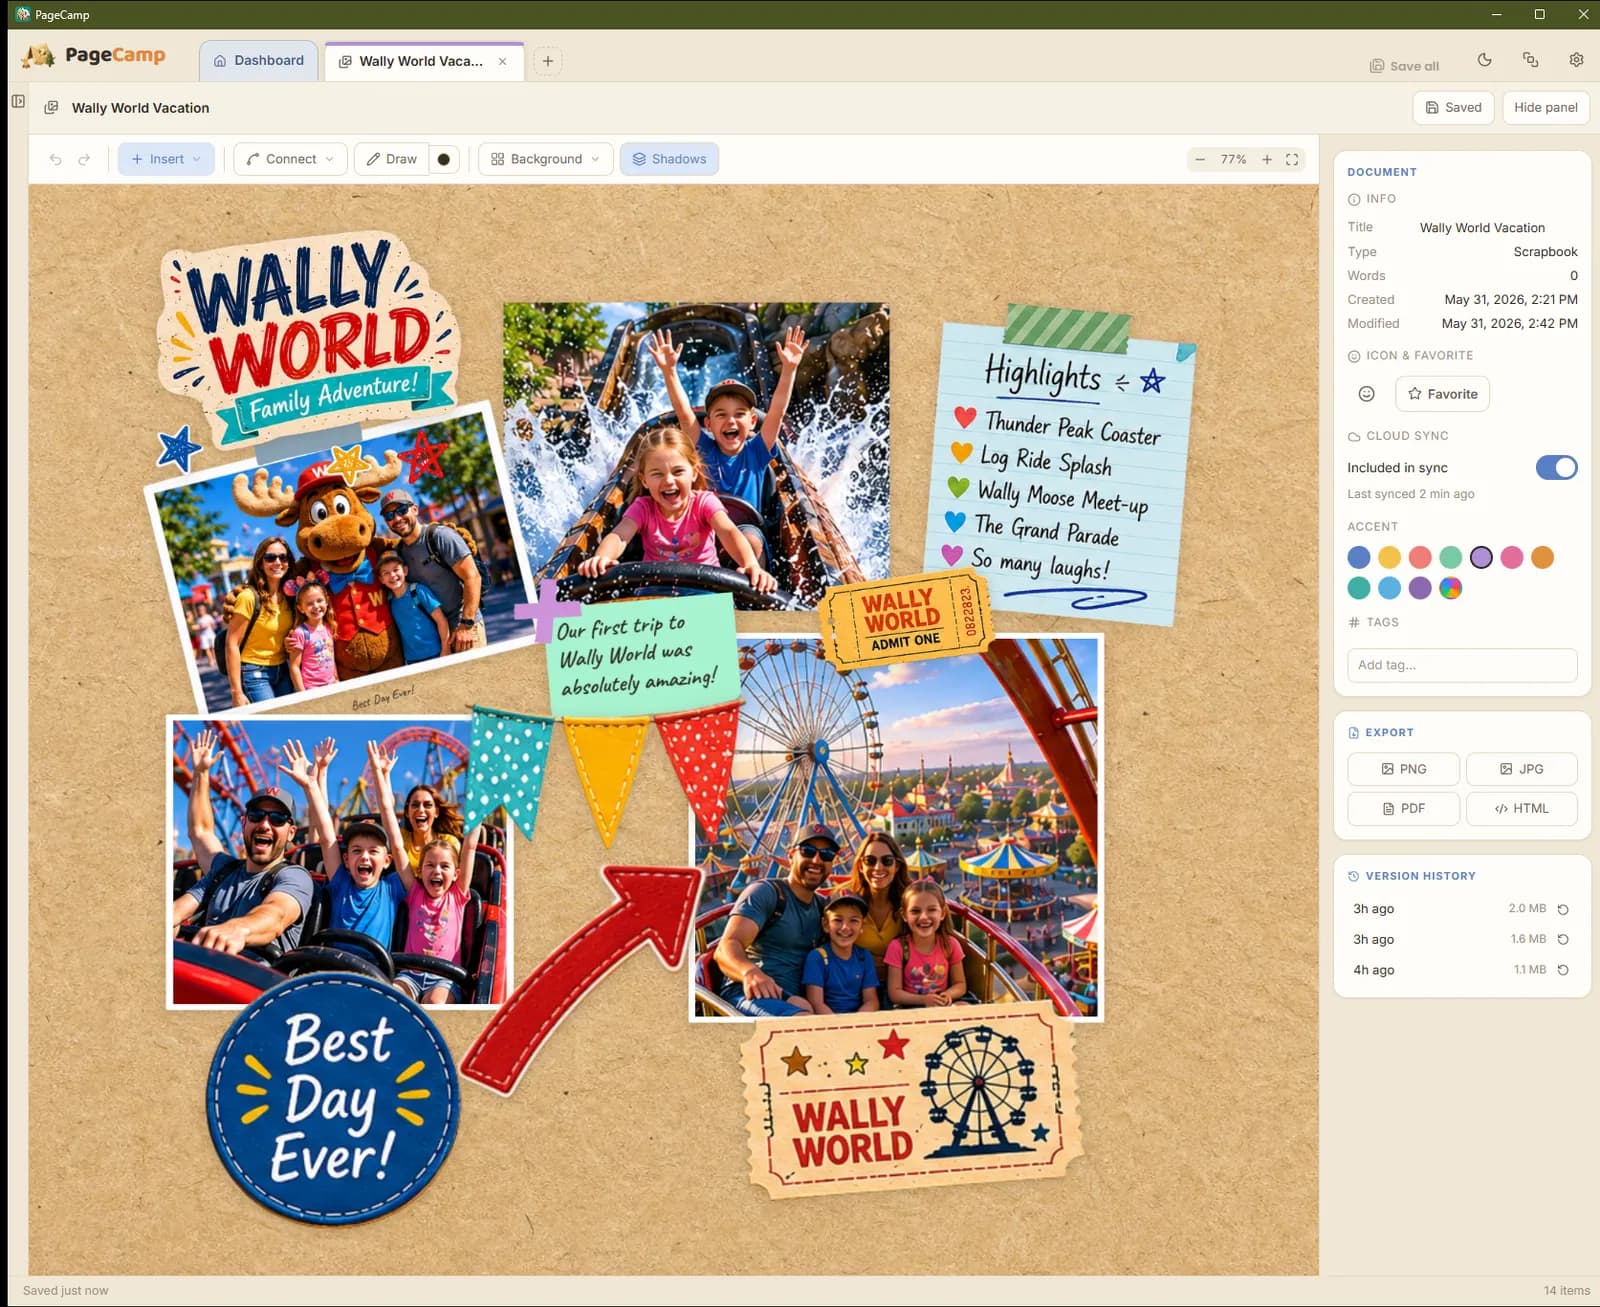The image size is (1600, 1307).
Task: Restore the 1.6 MB version
Action: click(x=1563, y=939)
